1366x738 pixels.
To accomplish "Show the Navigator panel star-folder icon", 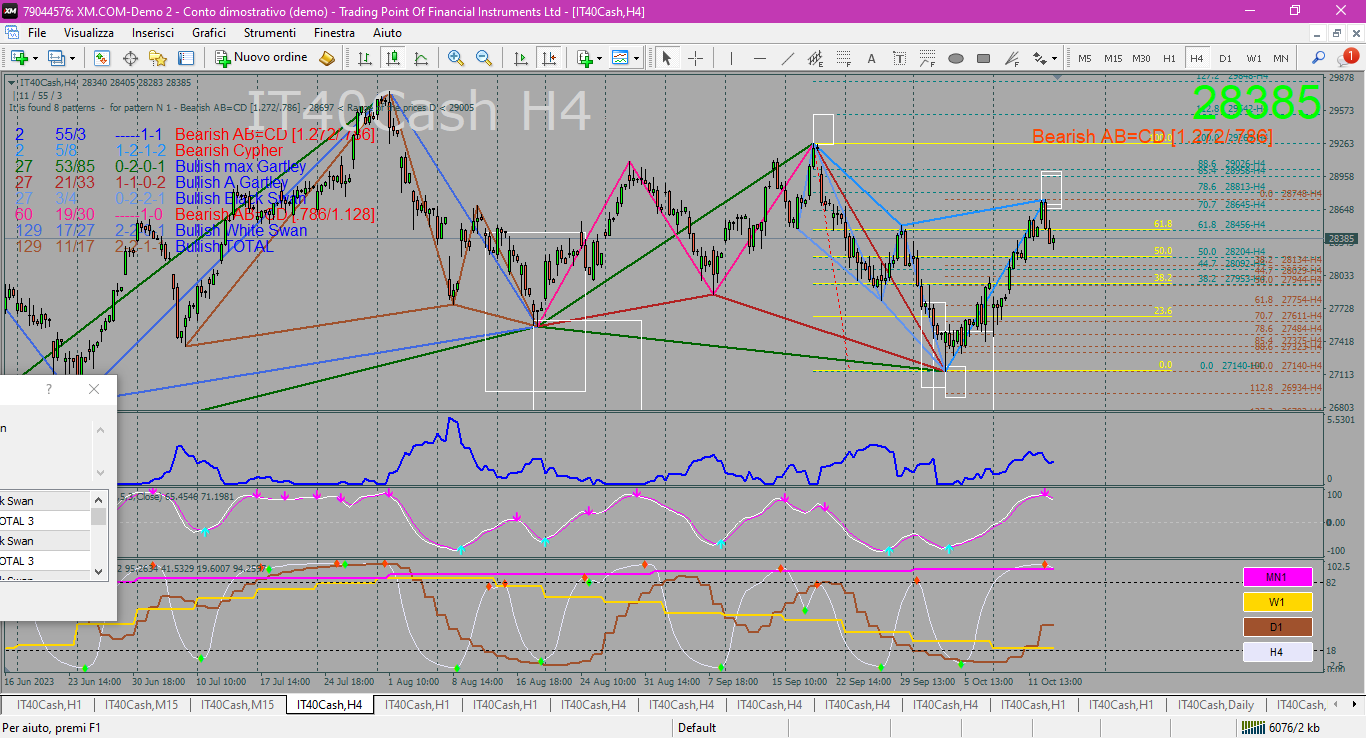I will (x=158, y=58).
